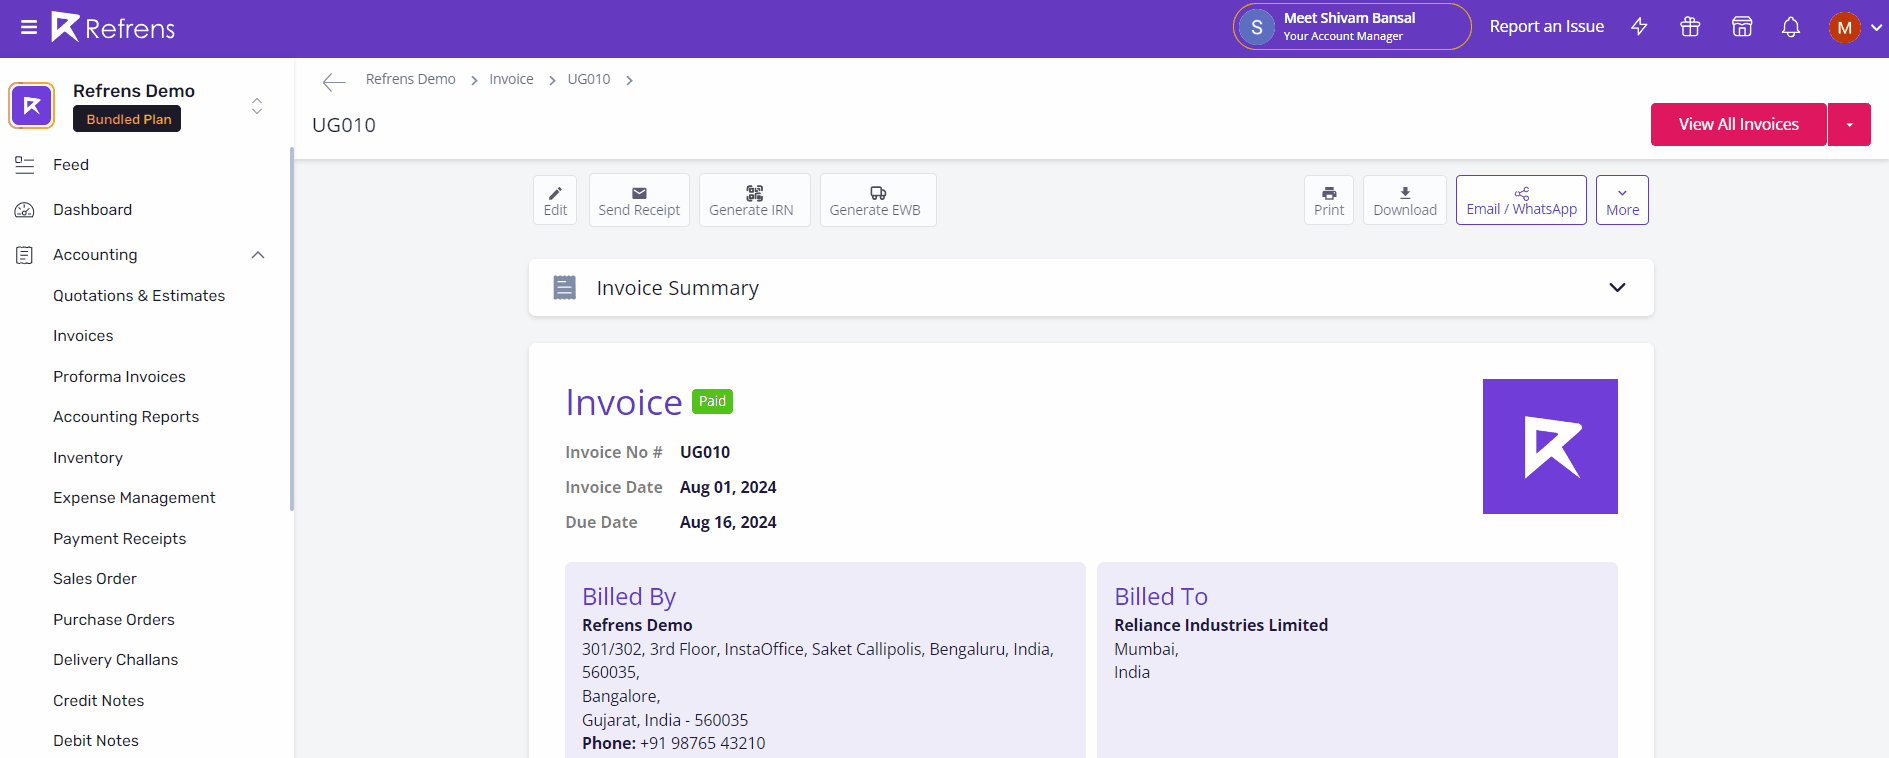Open Proforma Invoices

click(119, 377)
